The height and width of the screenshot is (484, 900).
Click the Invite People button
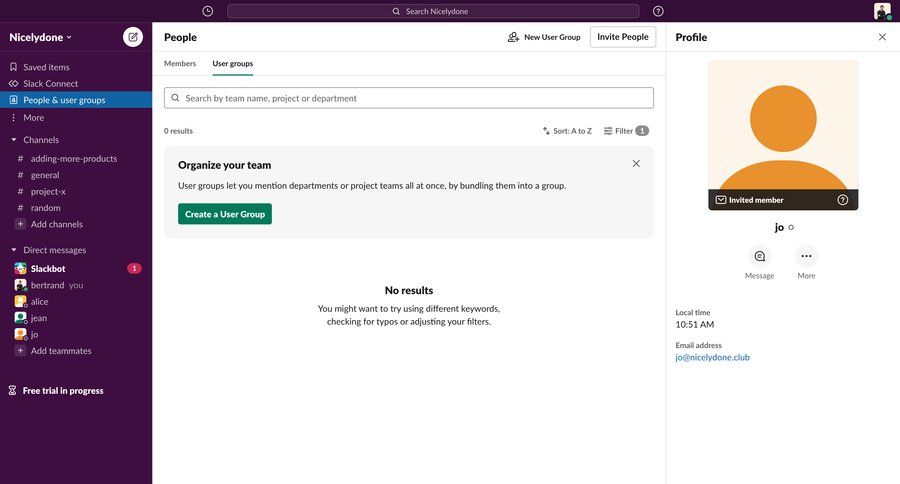(623, 37)
